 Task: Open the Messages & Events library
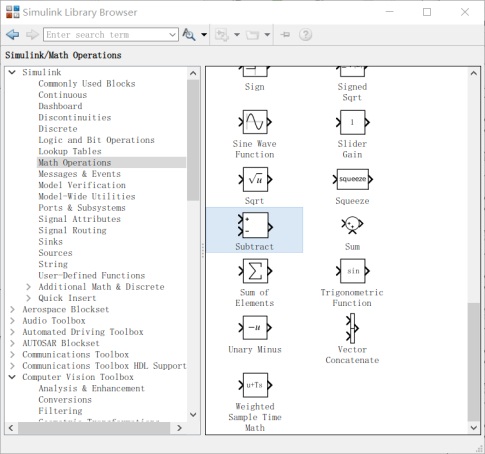pos(79,174)
